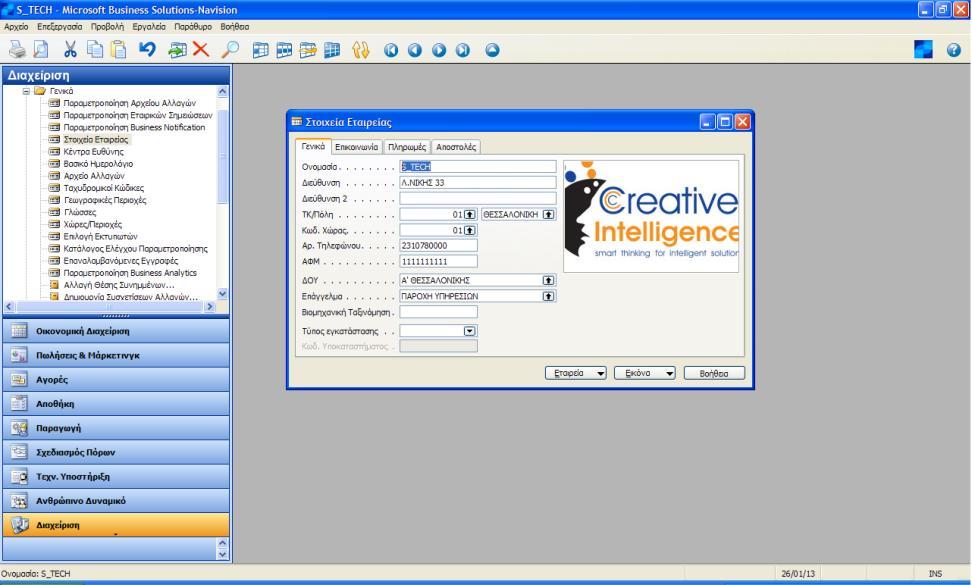Image resolution: width=972 pixels, height=585 pixels.
Task: Switch to the Πληρωμές tab
Action: point(407,147)
